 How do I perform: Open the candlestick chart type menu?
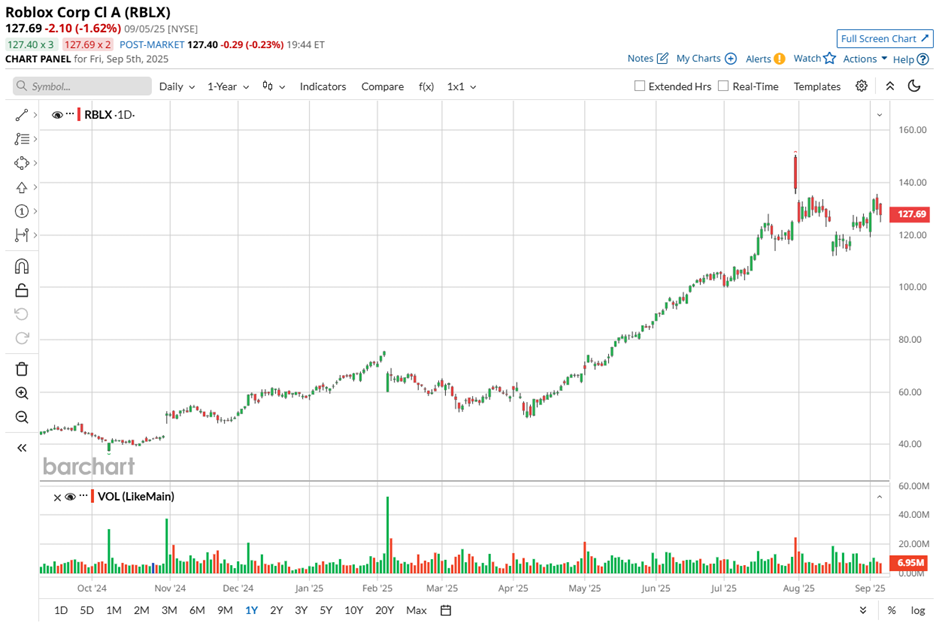coord(273,87)
